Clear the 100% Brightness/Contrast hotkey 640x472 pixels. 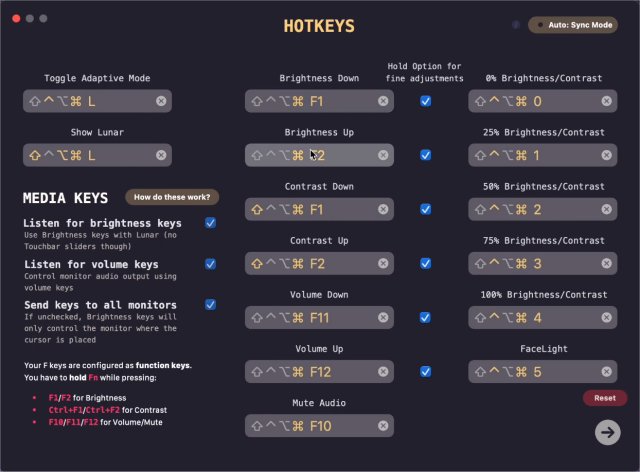pyautogui.click(x=608, y=317)
